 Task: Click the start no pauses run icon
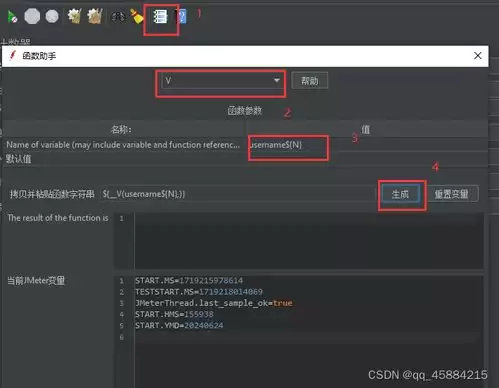coord(12,16)
